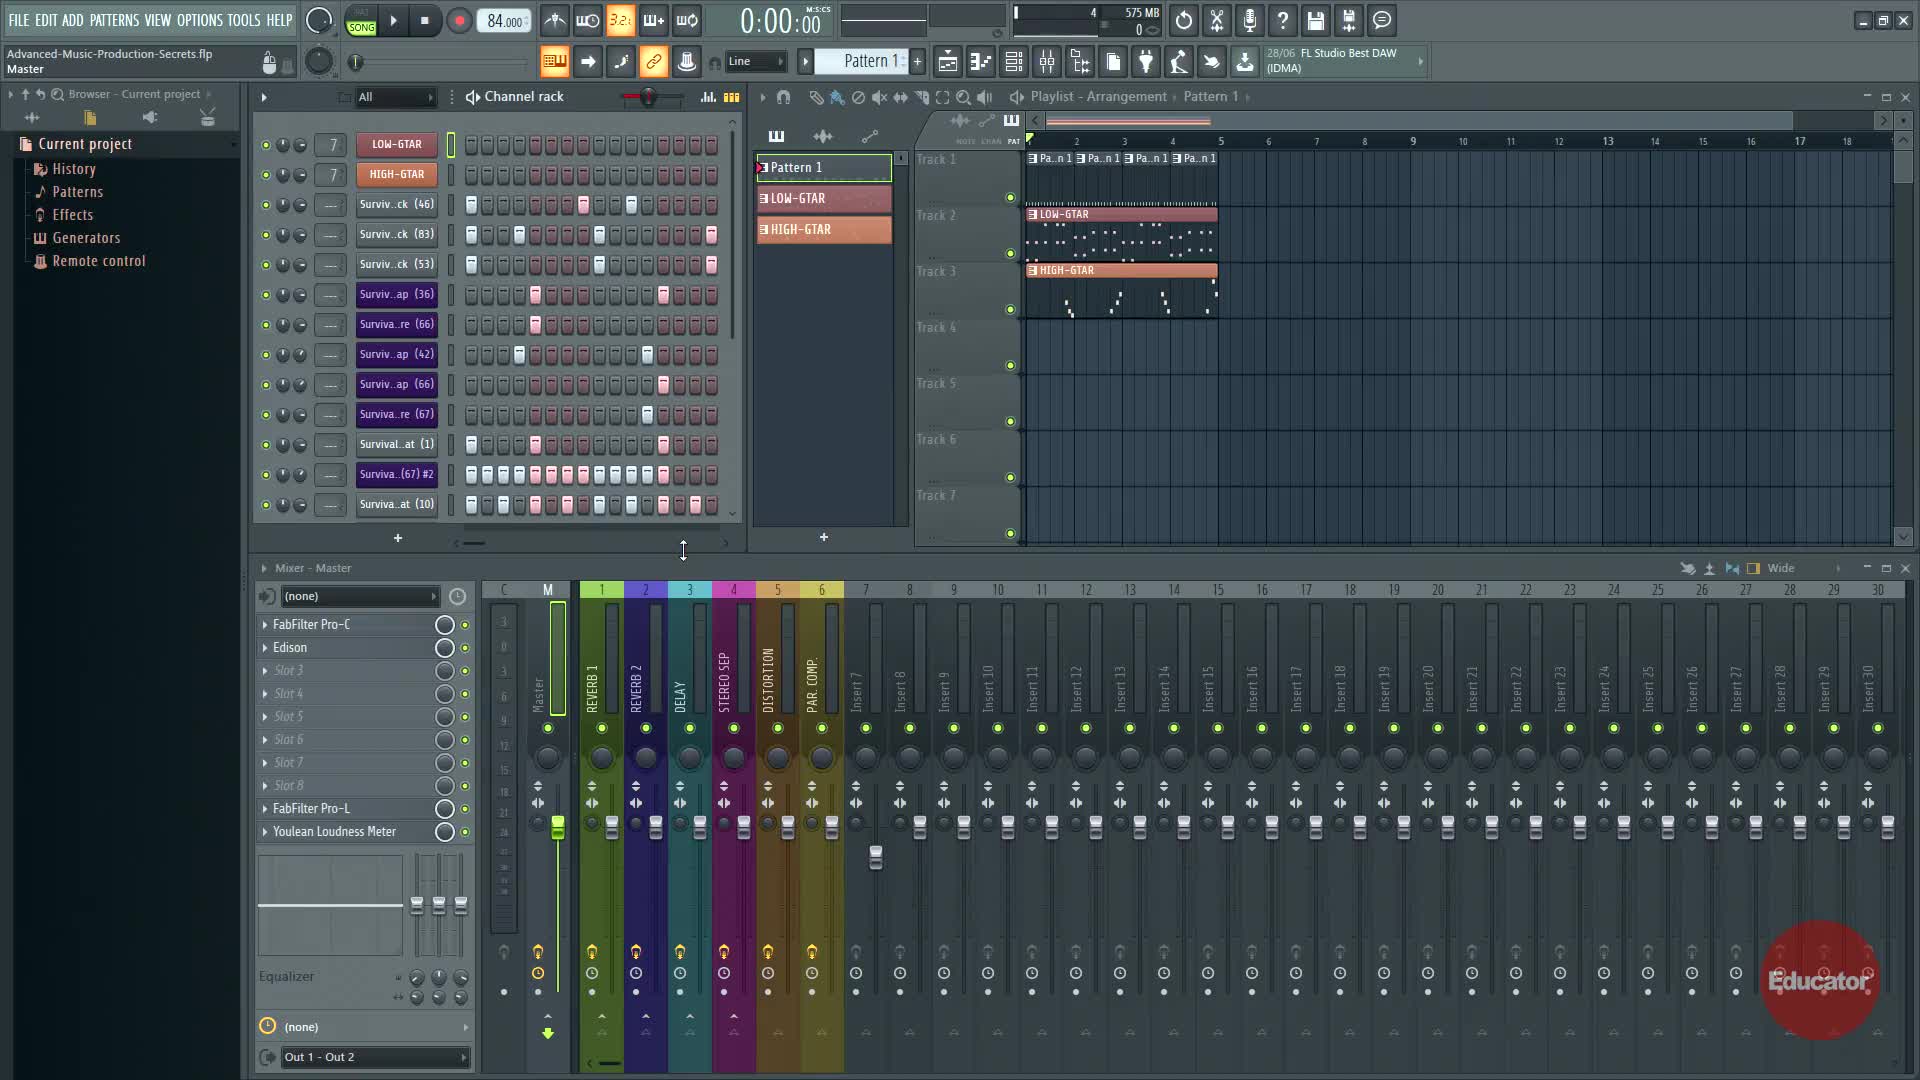The image size is (1920, 1080).
Task: Toggle the countdown before recording icon
Action: point(620,21)
